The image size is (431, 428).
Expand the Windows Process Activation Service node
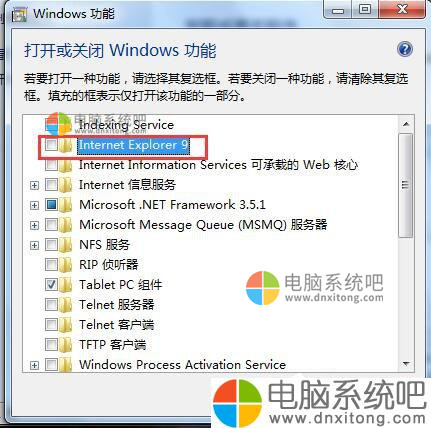coord(34,365)
